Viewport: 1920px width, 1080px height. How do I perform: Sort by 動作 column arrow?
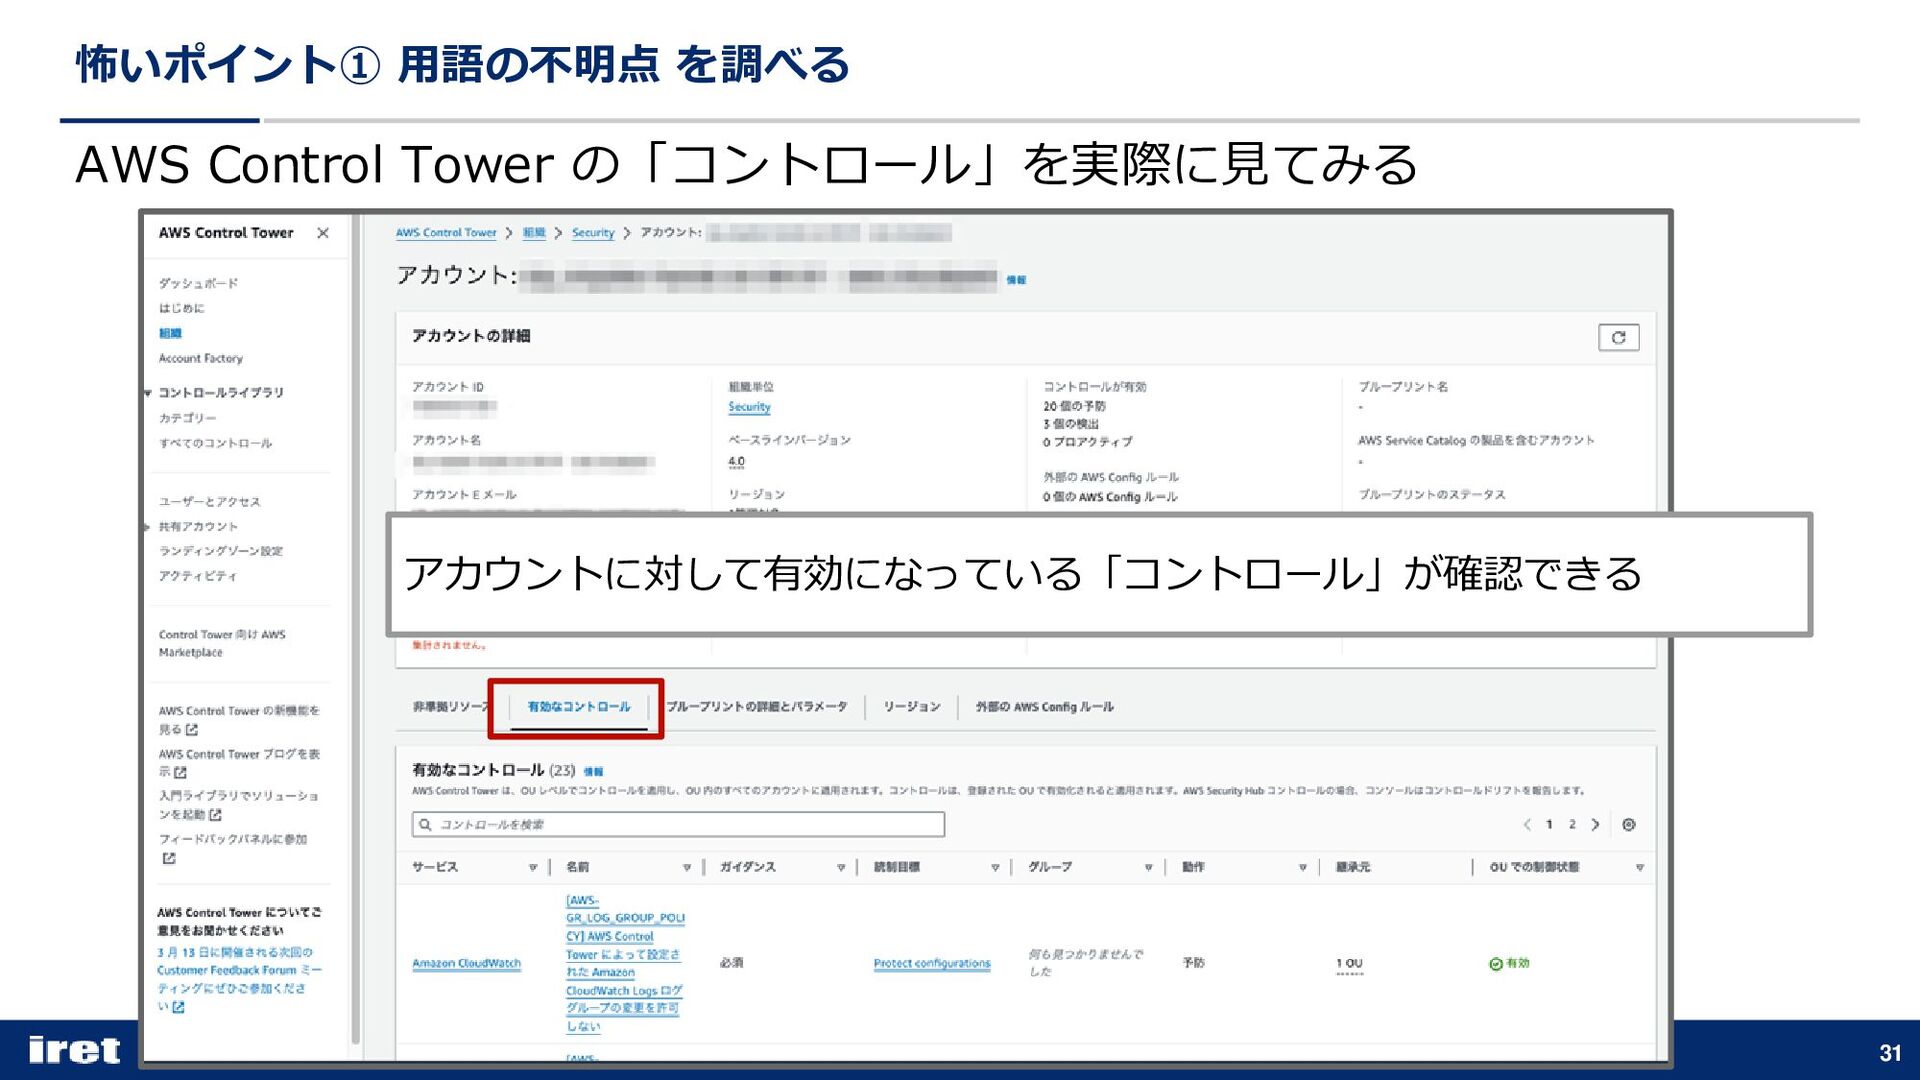1303,868
